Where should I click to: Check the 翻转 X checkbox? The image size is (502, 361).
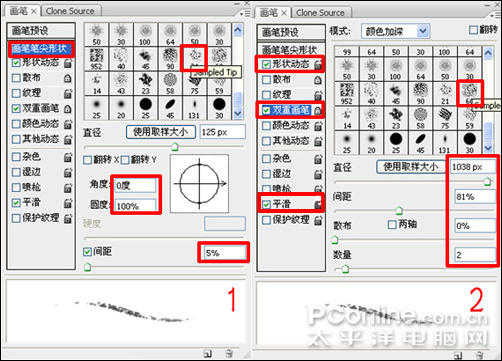click(87, 160)
